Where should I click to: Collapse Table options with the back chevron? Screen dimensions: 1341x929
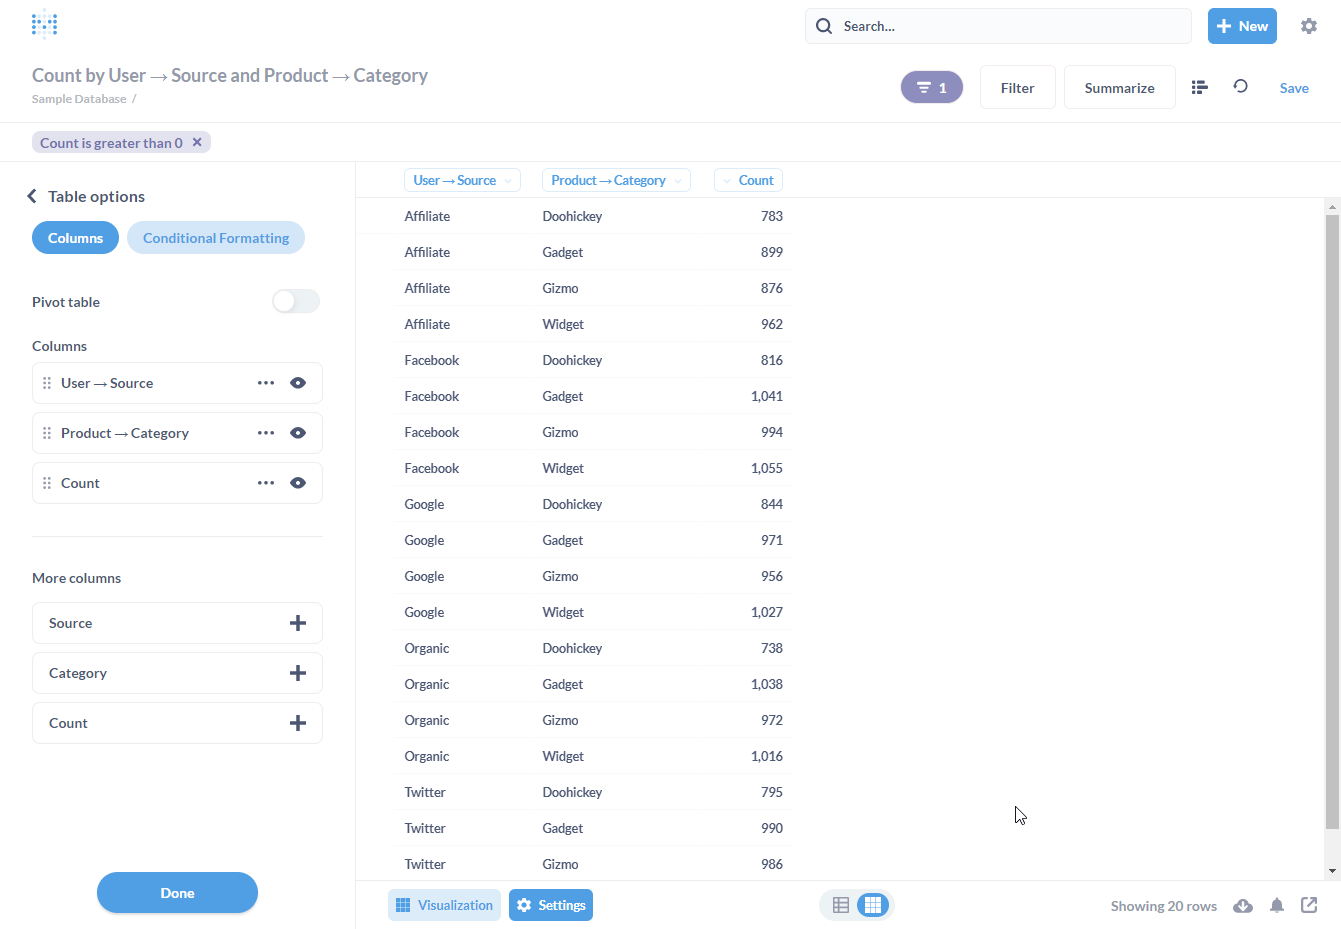31,196
